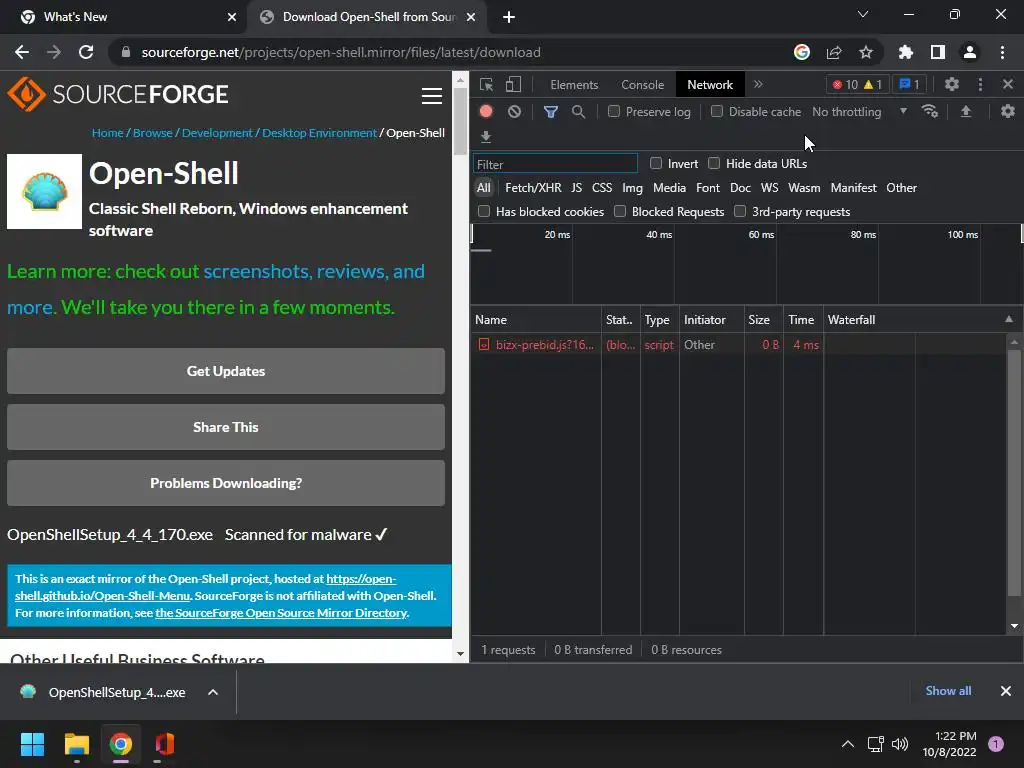The width and height of the screenshot is (1024, 768).
Task: Enable Disable cache checkbox
Action: (717, 112)
